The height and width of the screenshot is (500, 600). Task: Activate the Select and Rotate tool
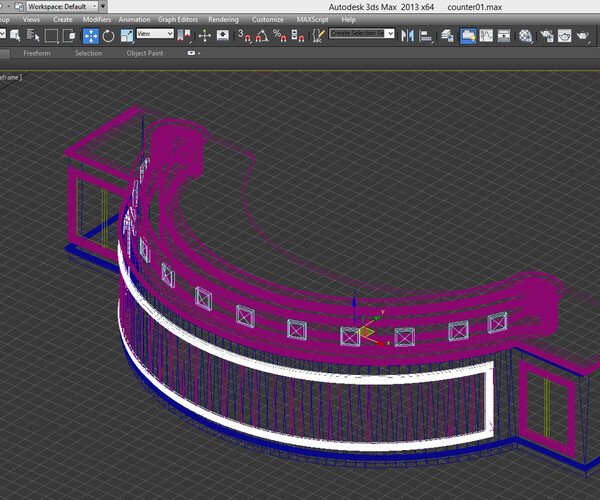point(107,35)
